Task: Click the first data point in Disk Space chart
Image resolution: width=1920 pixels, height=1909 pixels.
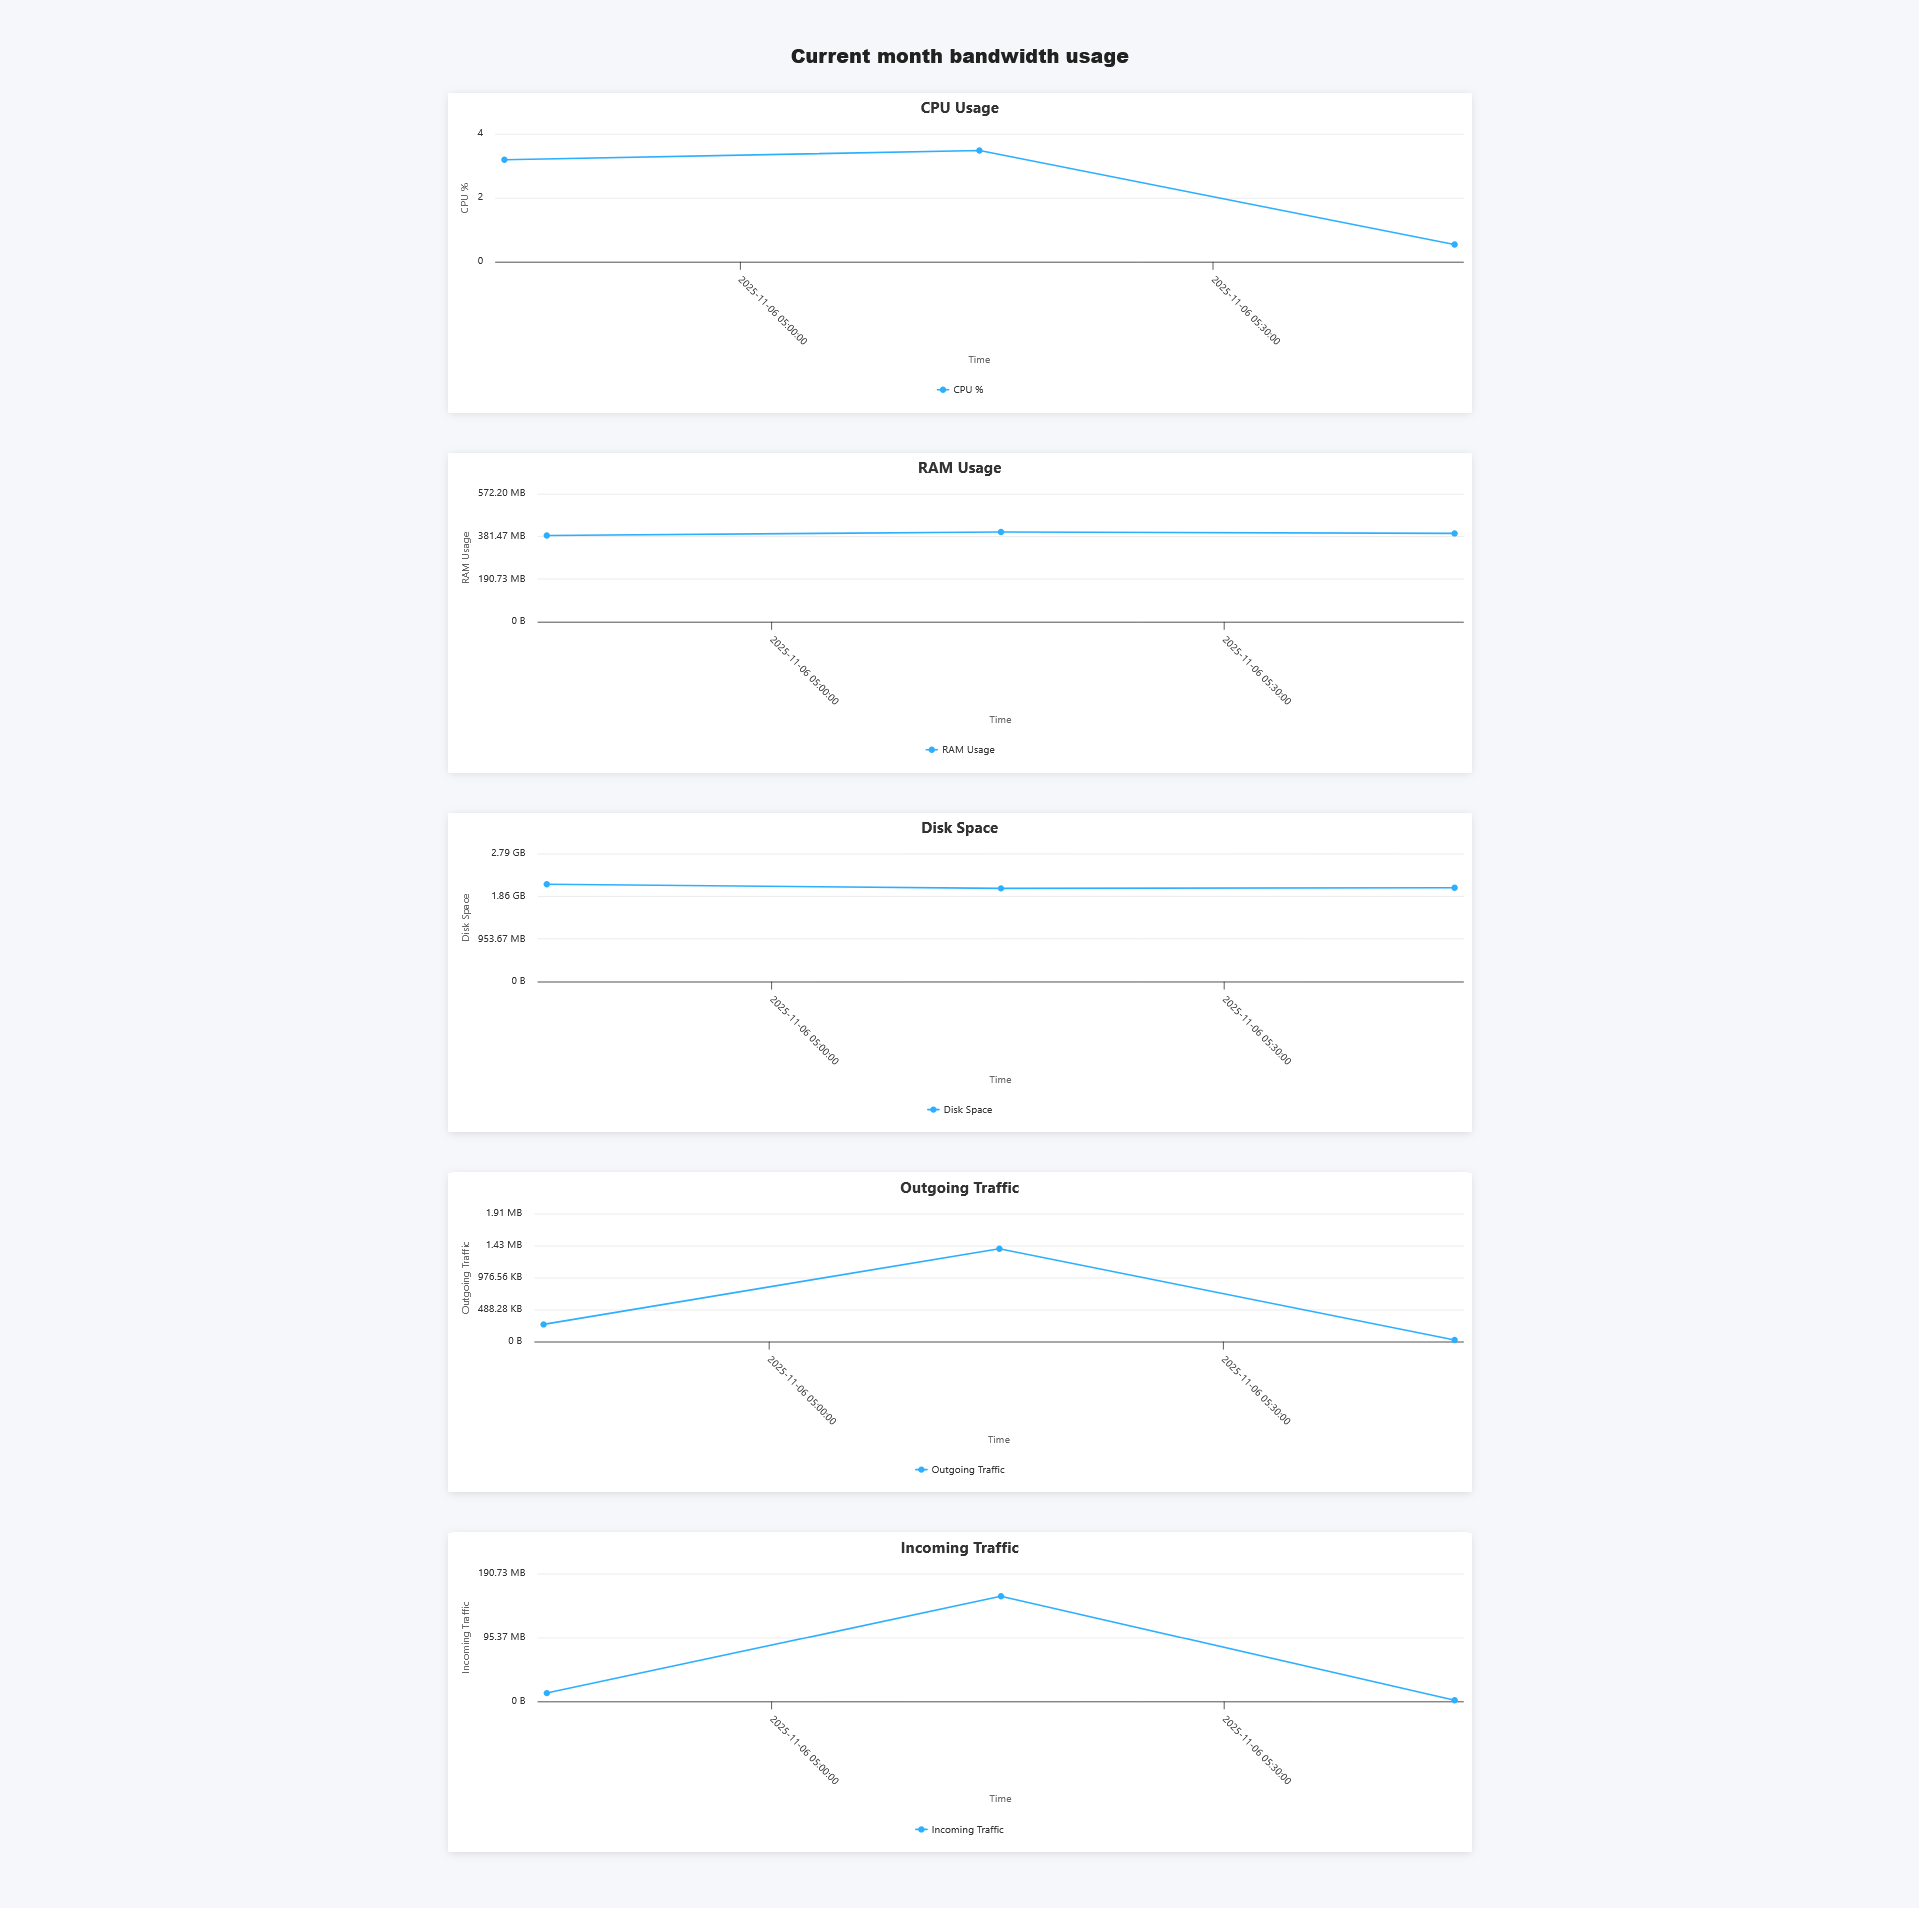Action: pos(547,884)
